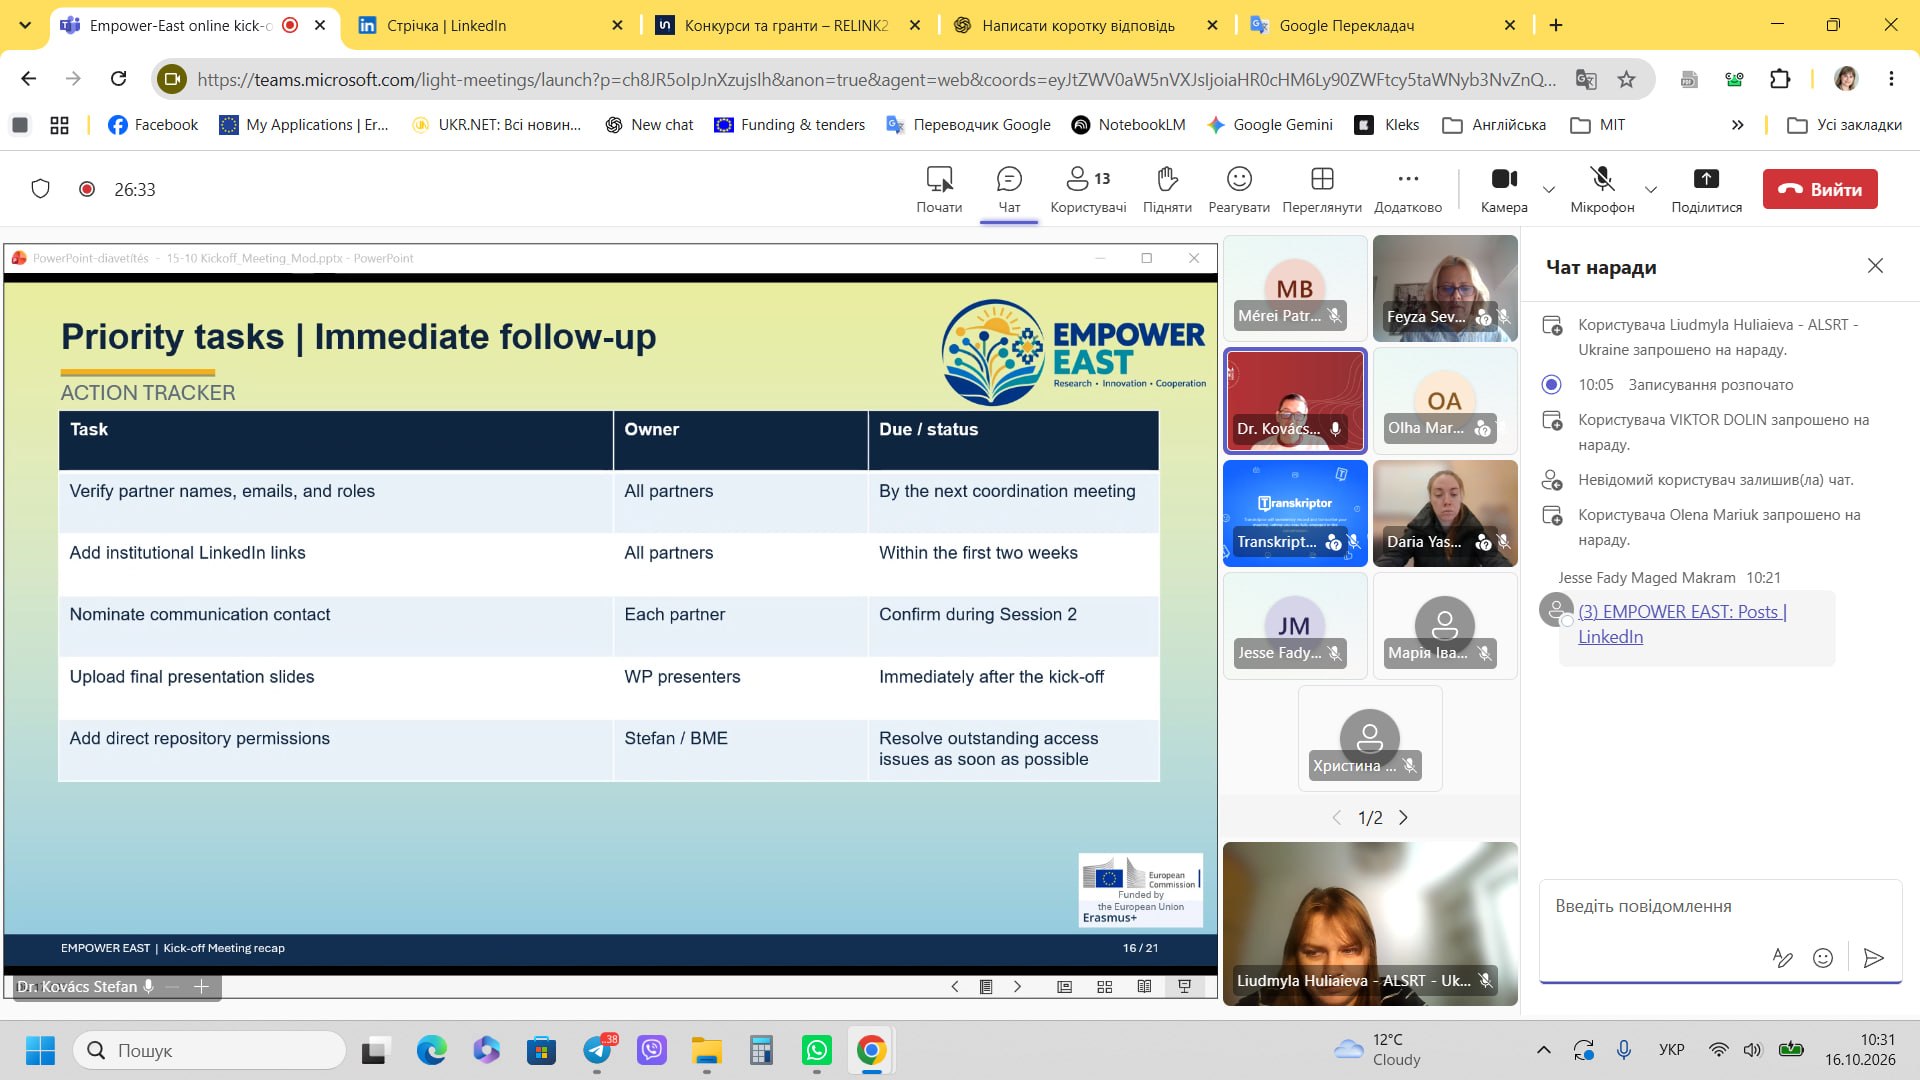Open Telegram from Windows taskbar
The image size is (1920, 1080).
(x=598, y=1050)
